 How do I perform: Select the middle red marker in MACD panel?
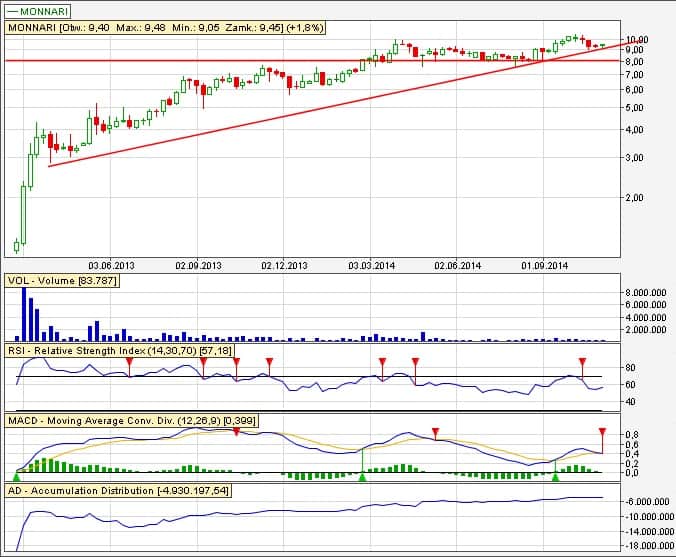click(435, 432)
